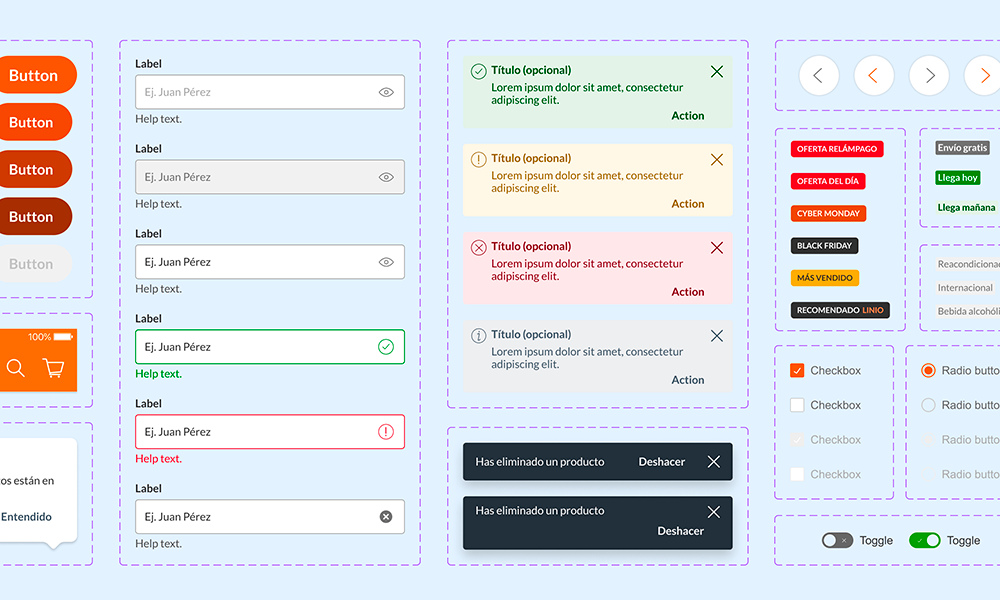The image size is (1000, 600).
Task: Enable the gray Toggle switch
Action: point(837,540)
